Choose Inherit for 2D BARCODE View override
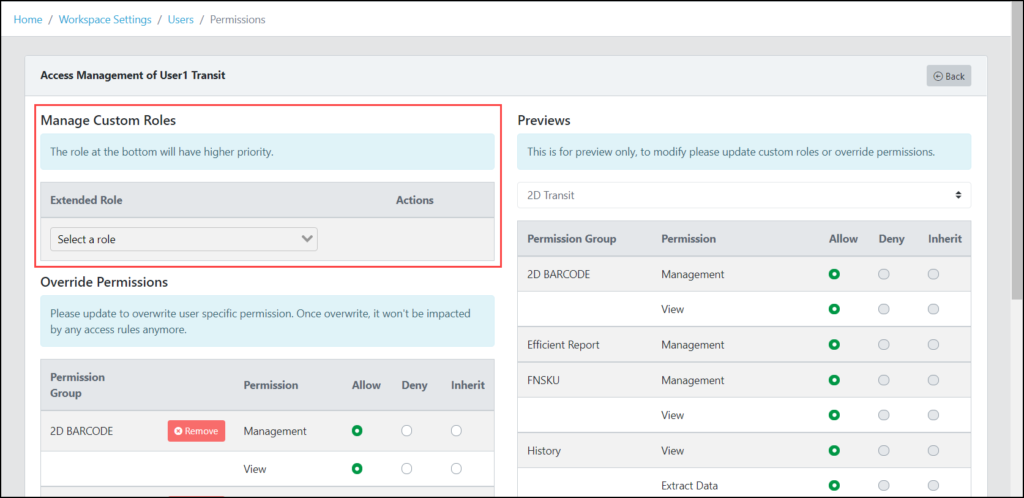 tap(456, 469)
